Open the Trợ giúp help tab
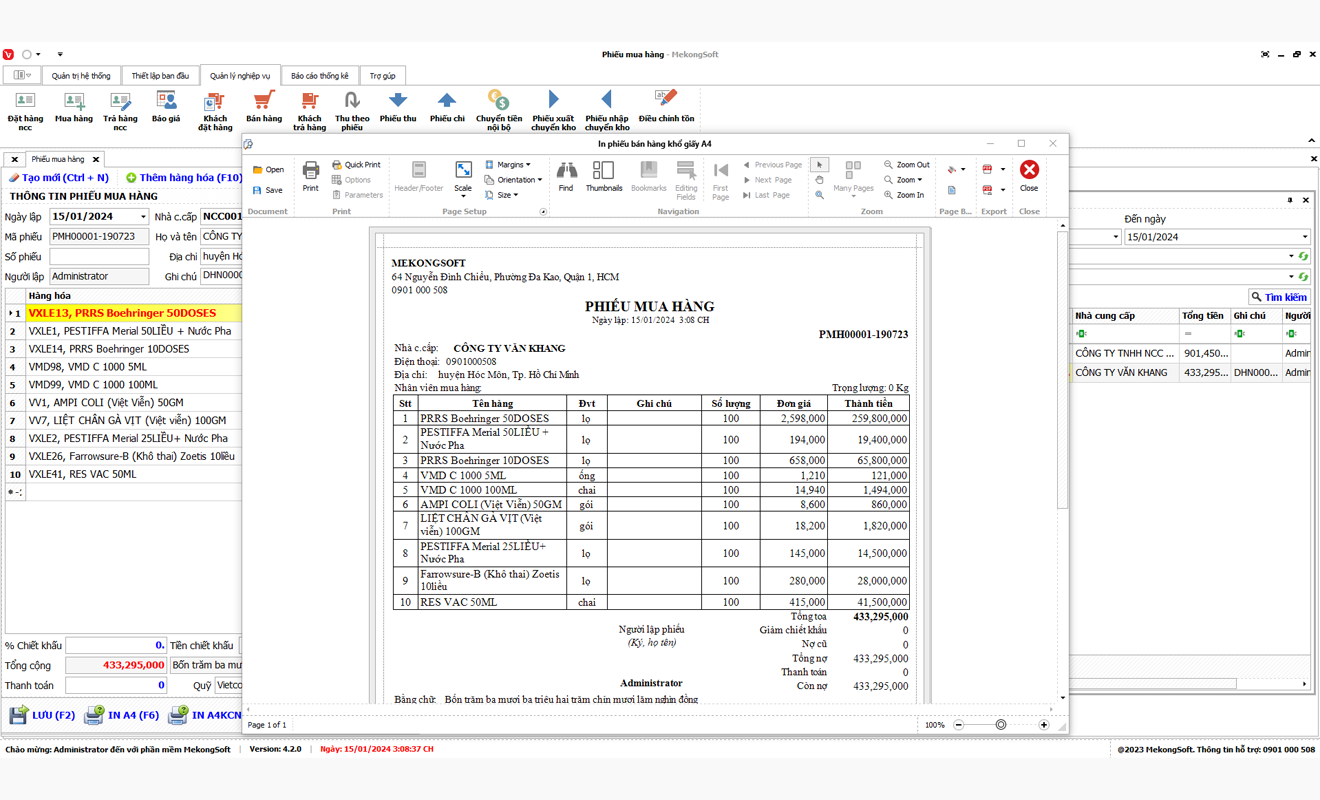 point(382,76)
